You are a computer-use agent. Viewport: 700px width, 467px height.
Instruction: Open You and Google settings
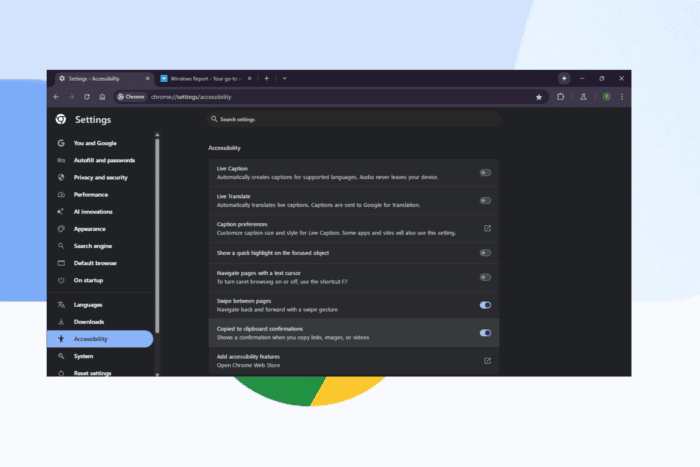(x=100, y=143)
